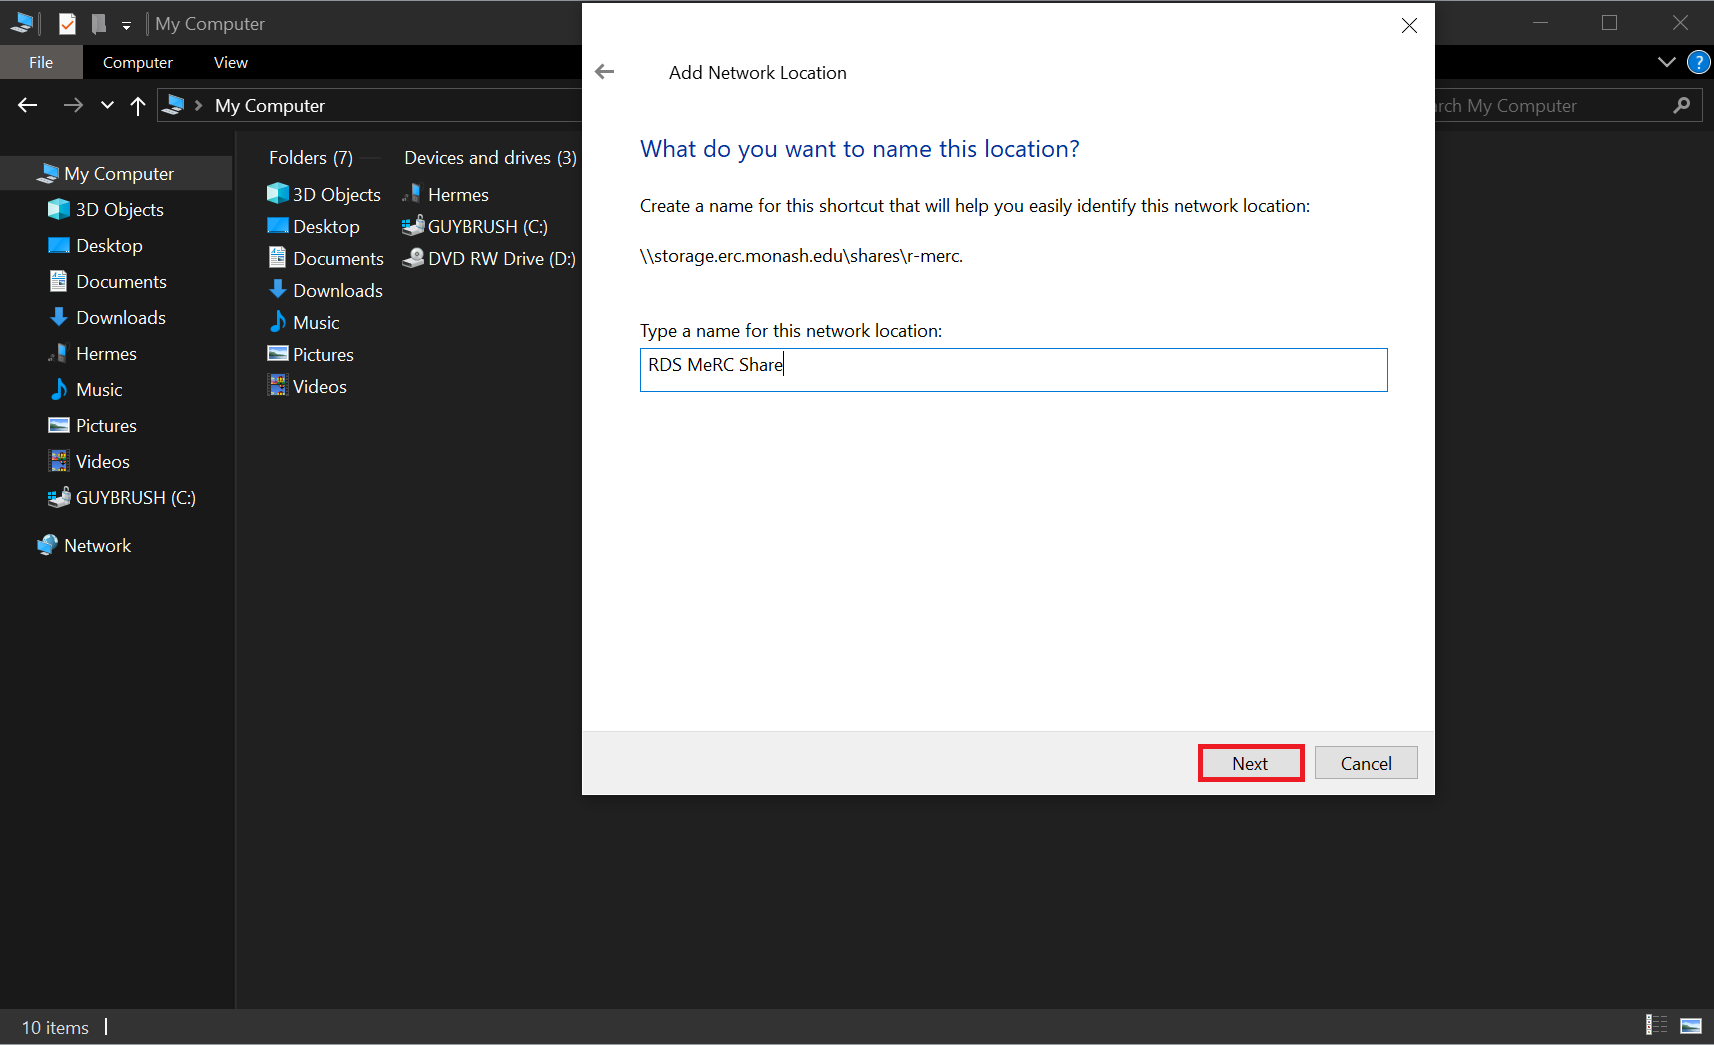The width and height of the screenshot is (1714, 1045).
Task: Open Quick Access Toolbar customize dropdown
Action: tap(126, 25)
